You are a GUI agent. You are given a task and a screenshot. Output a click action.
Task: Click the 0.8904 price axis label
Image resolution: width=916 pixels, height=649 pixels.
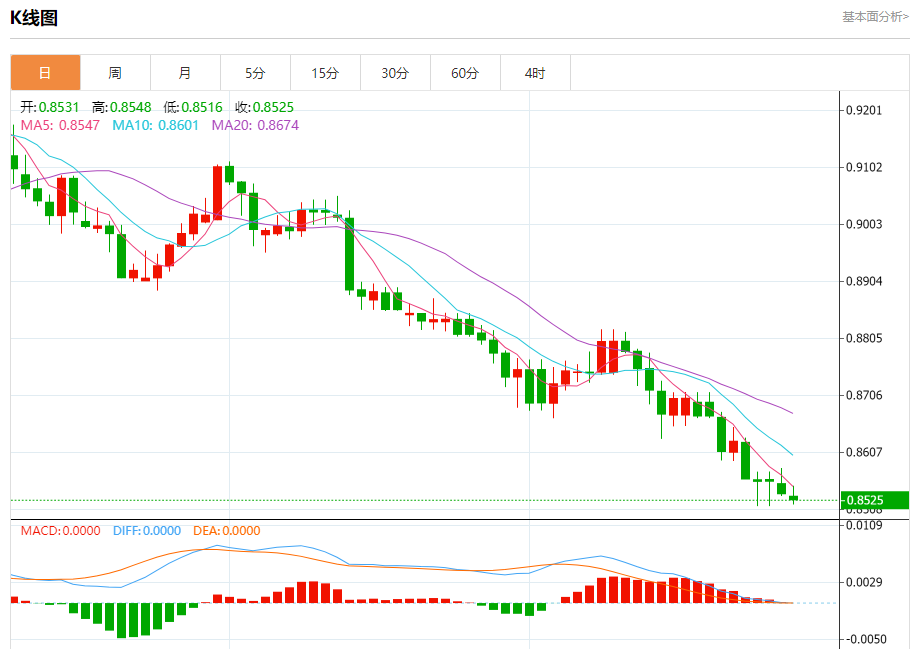pos(864,282)
